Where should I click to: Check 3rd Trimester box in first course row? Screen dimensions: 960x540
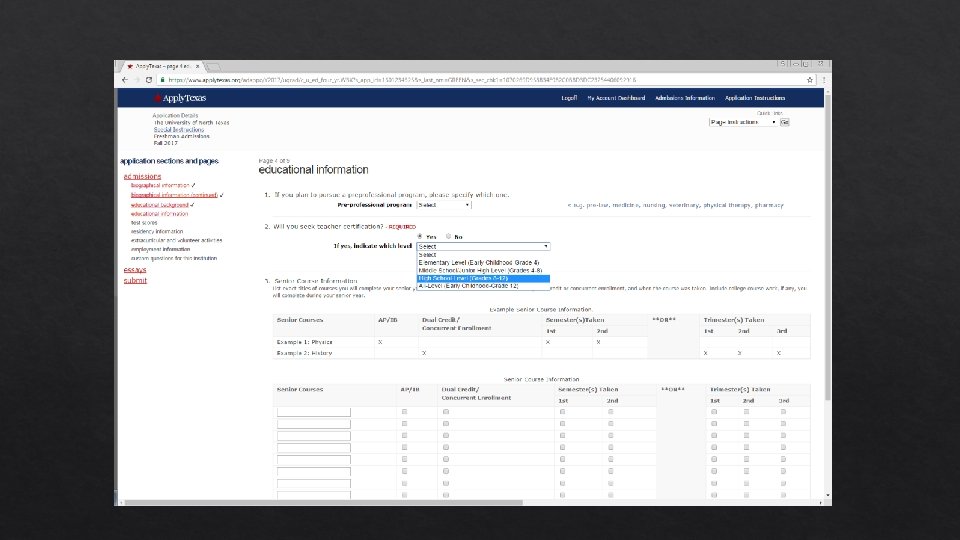(783, 412)
